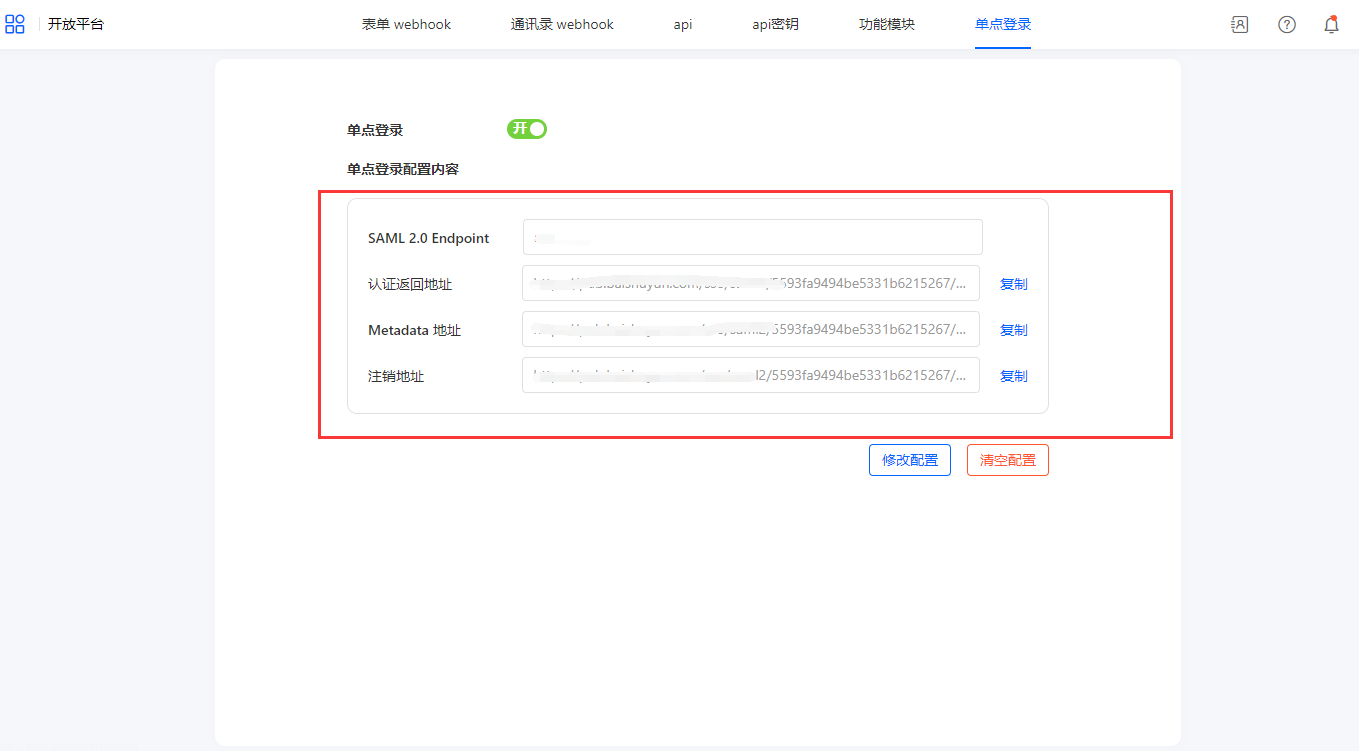This screenshot has width=1359, height=751.
Task: Click the 认证返回地址 text field
Action: pyautogui.click(x=750, y=284)
